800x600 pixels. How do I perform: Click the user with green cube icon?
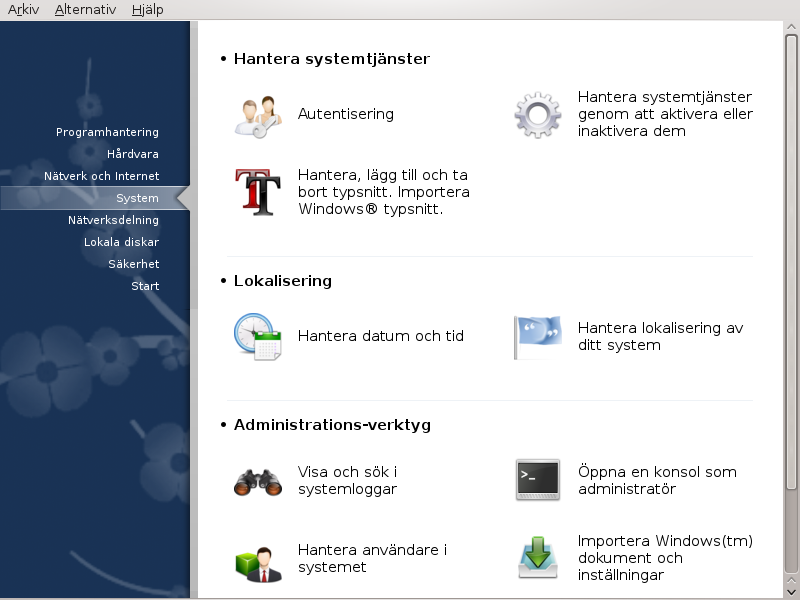coord(258,564)
